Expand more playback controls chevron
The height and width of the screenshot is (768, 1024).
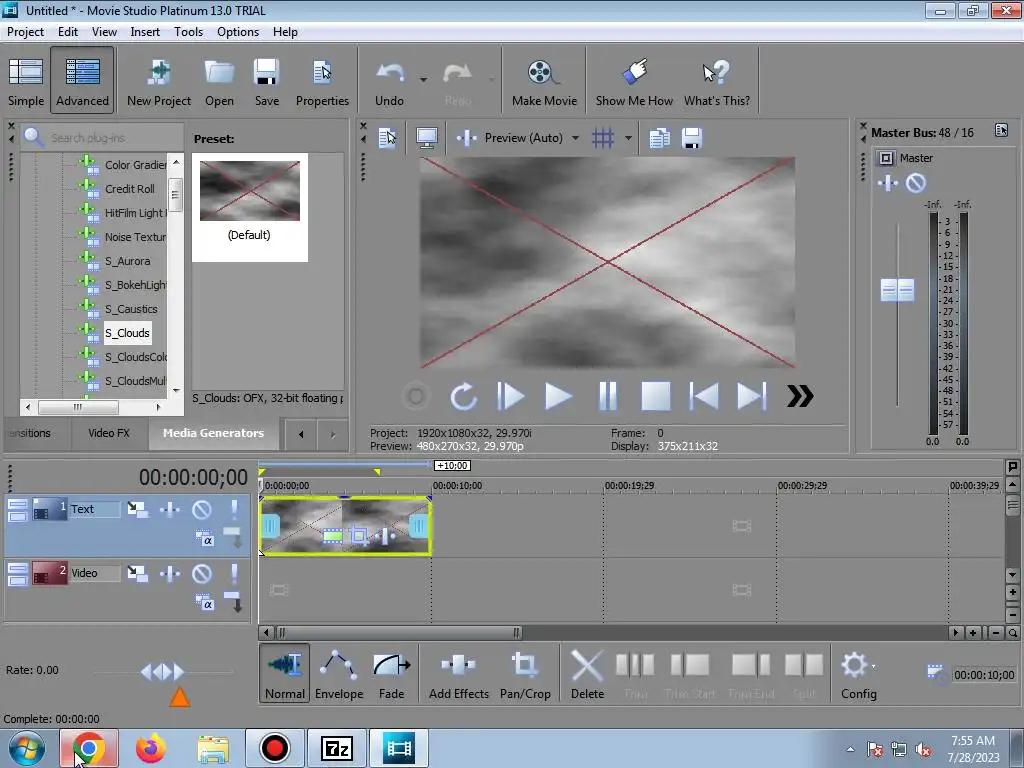coord(800,396)
